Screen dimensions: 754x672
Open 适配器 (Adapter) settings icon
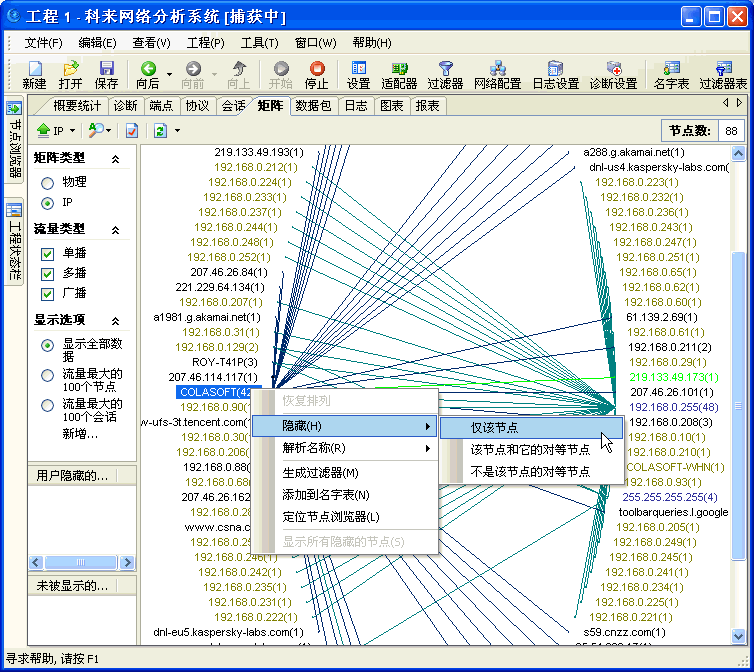[x=399, y=69]
